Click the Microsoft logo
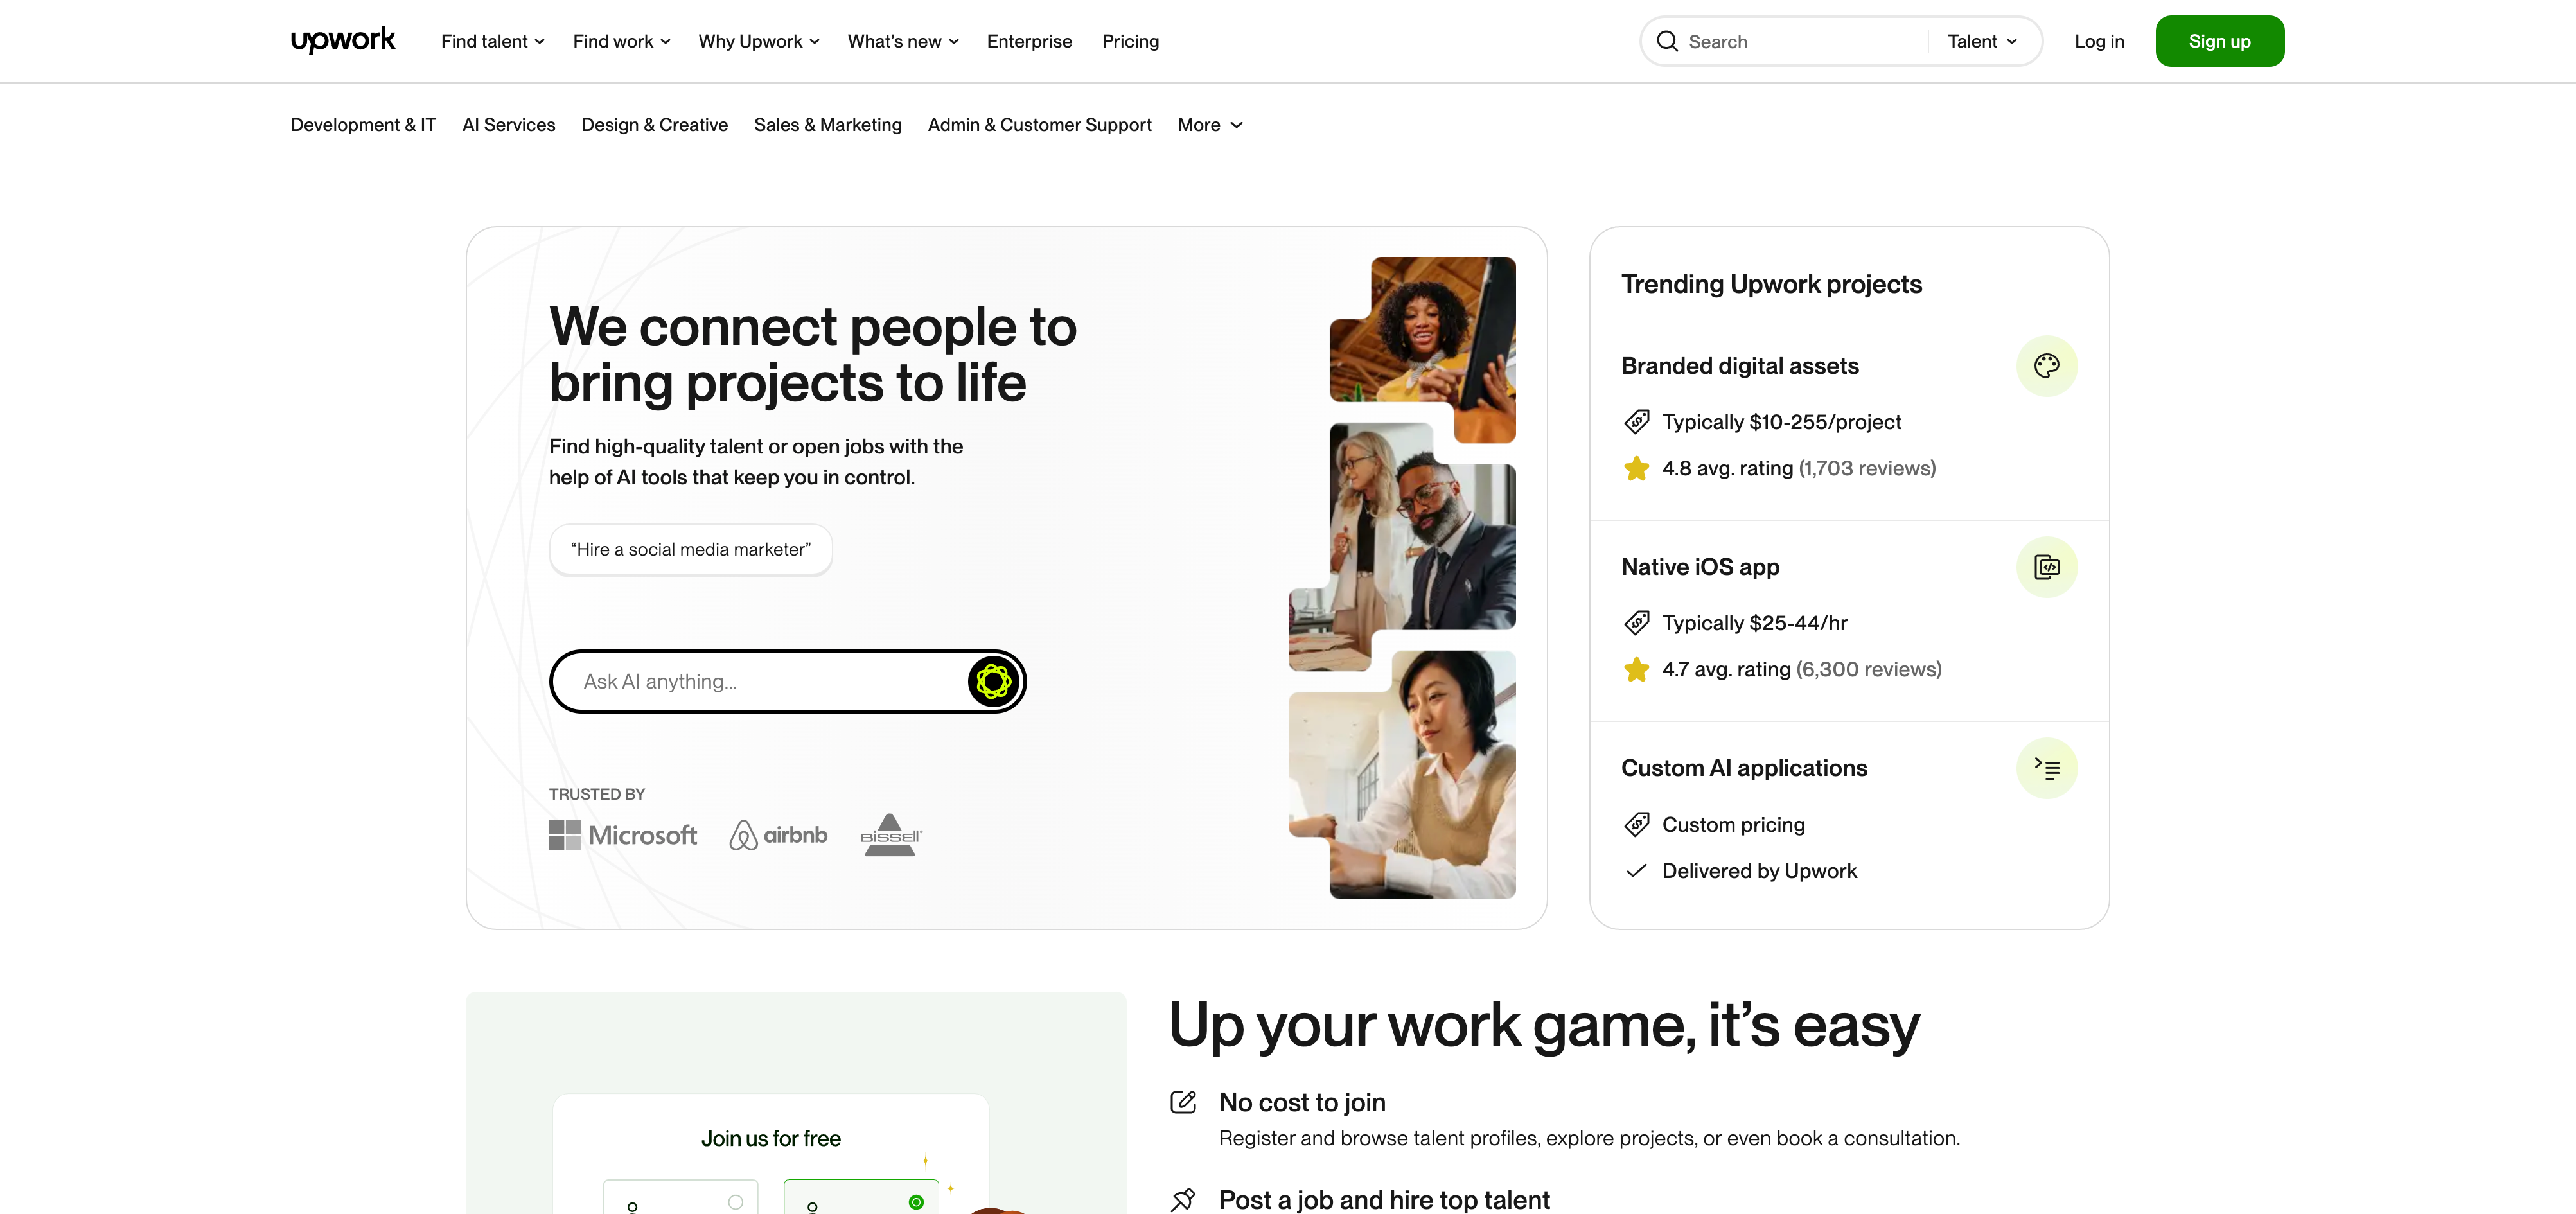Screen dimensions: 2576x1214 click(622, 835)
